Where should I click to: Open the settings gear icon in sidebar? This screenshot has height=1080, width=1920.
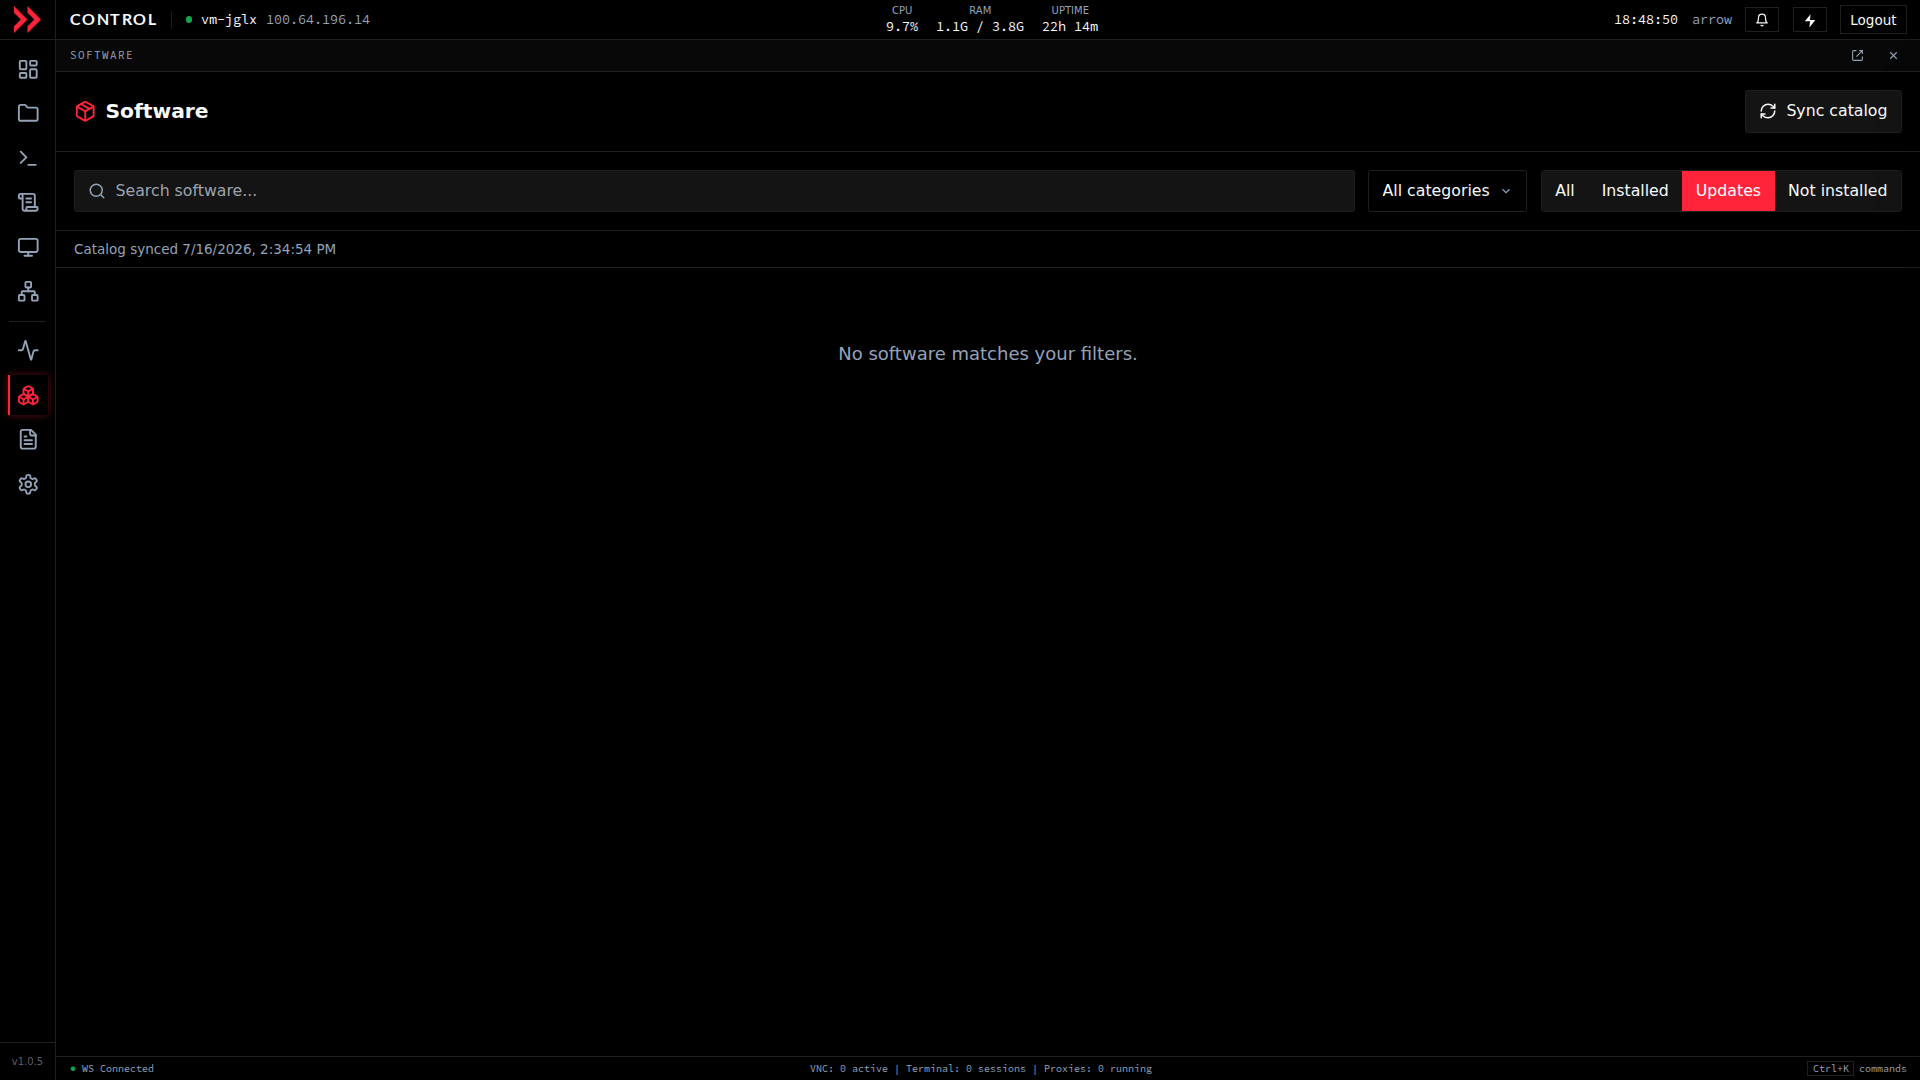pyautogui.click(x=28, y=484)
